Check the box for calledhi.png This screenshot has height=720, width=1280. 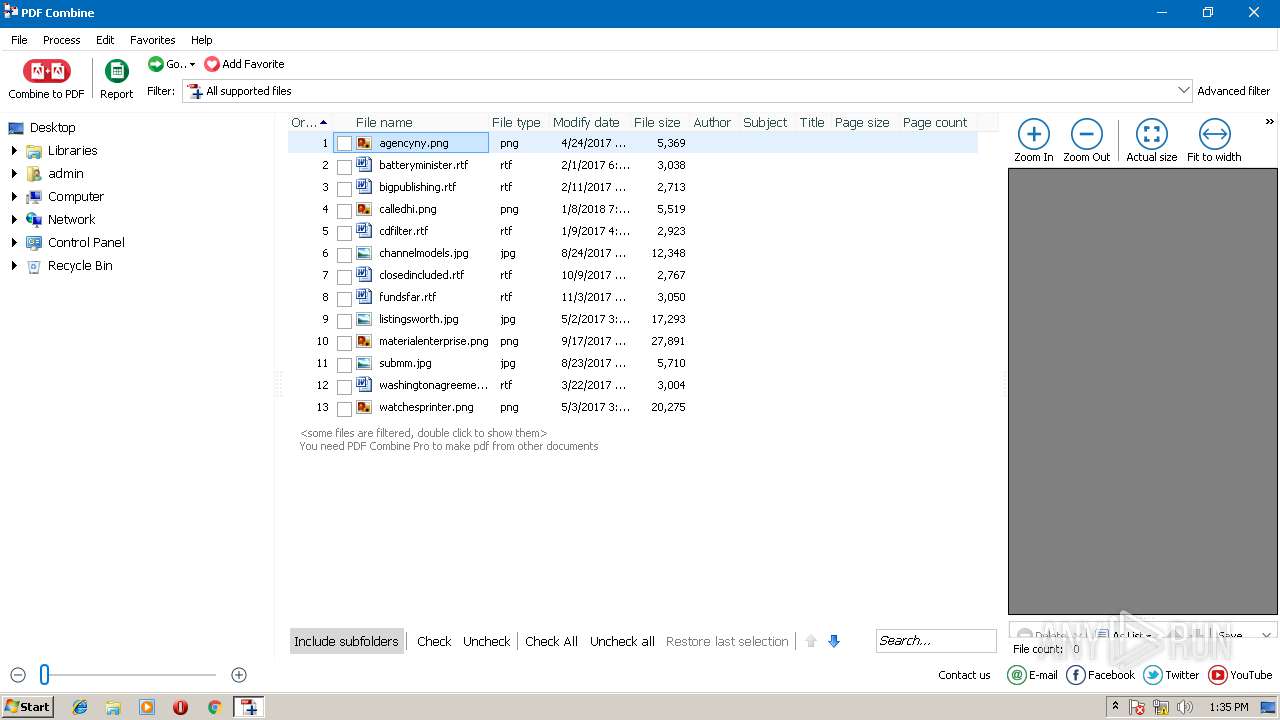(344, 210)
